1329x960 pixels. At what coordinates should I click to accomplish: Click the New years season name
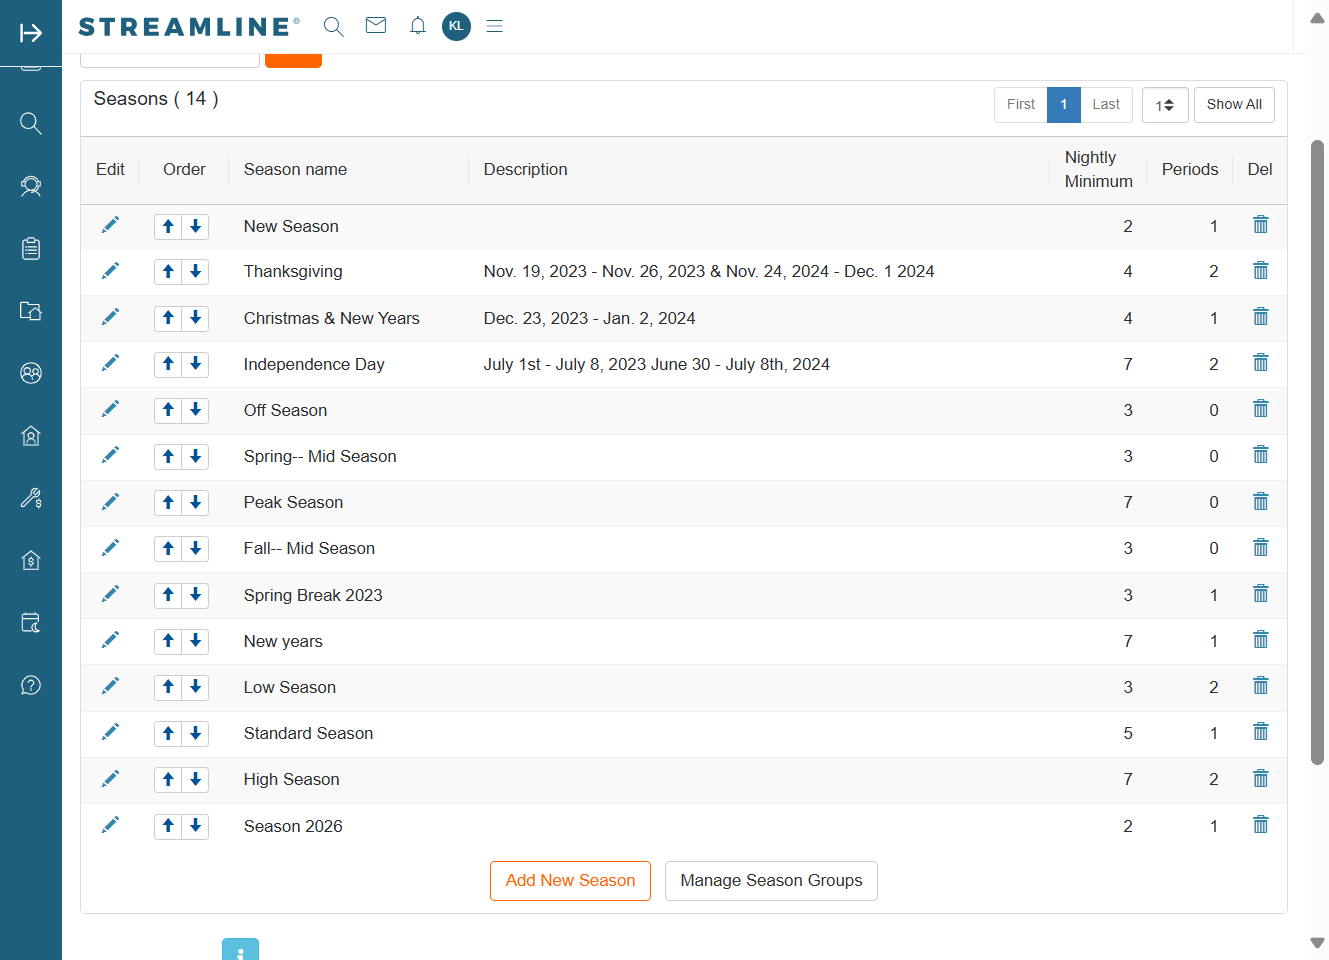click(x=283, y=641)
